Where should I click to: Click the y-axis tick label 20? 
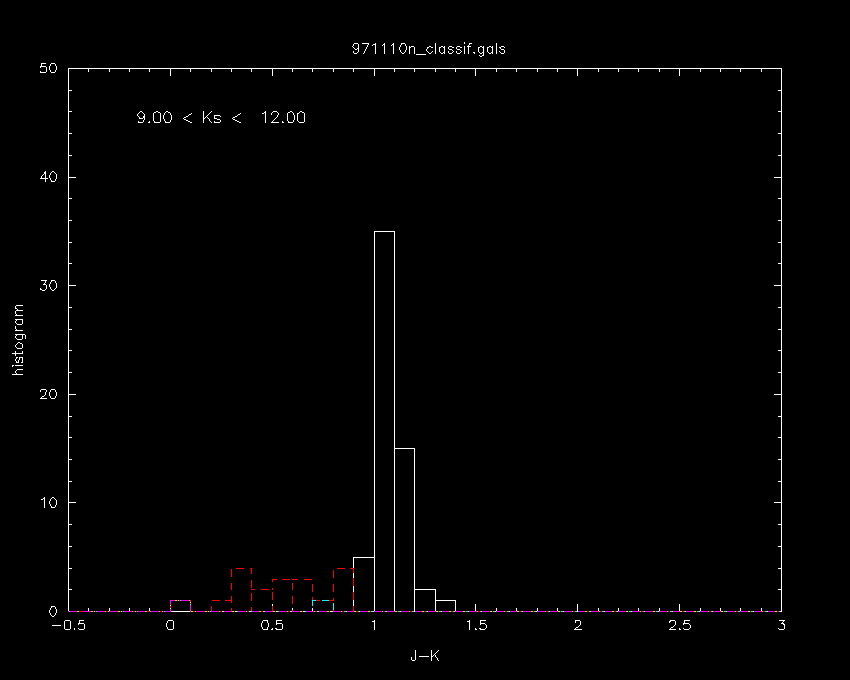(x=49, y=394)
